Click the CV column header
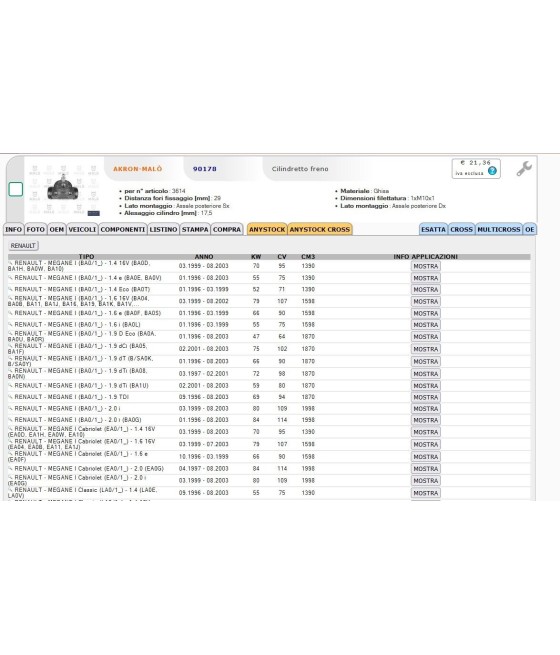The width and height of the screenshot is (560, 655). tap(282, 256)
